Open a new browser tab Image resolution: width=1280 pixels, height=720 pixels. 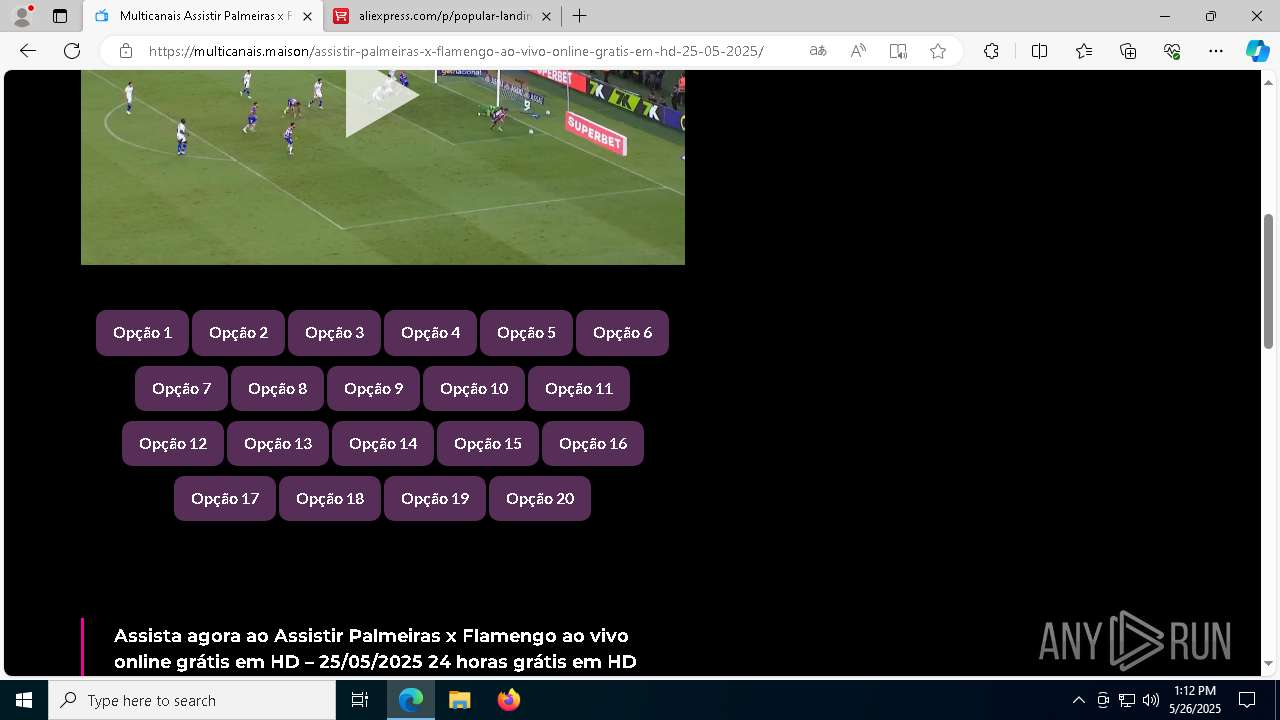point(579,16)
